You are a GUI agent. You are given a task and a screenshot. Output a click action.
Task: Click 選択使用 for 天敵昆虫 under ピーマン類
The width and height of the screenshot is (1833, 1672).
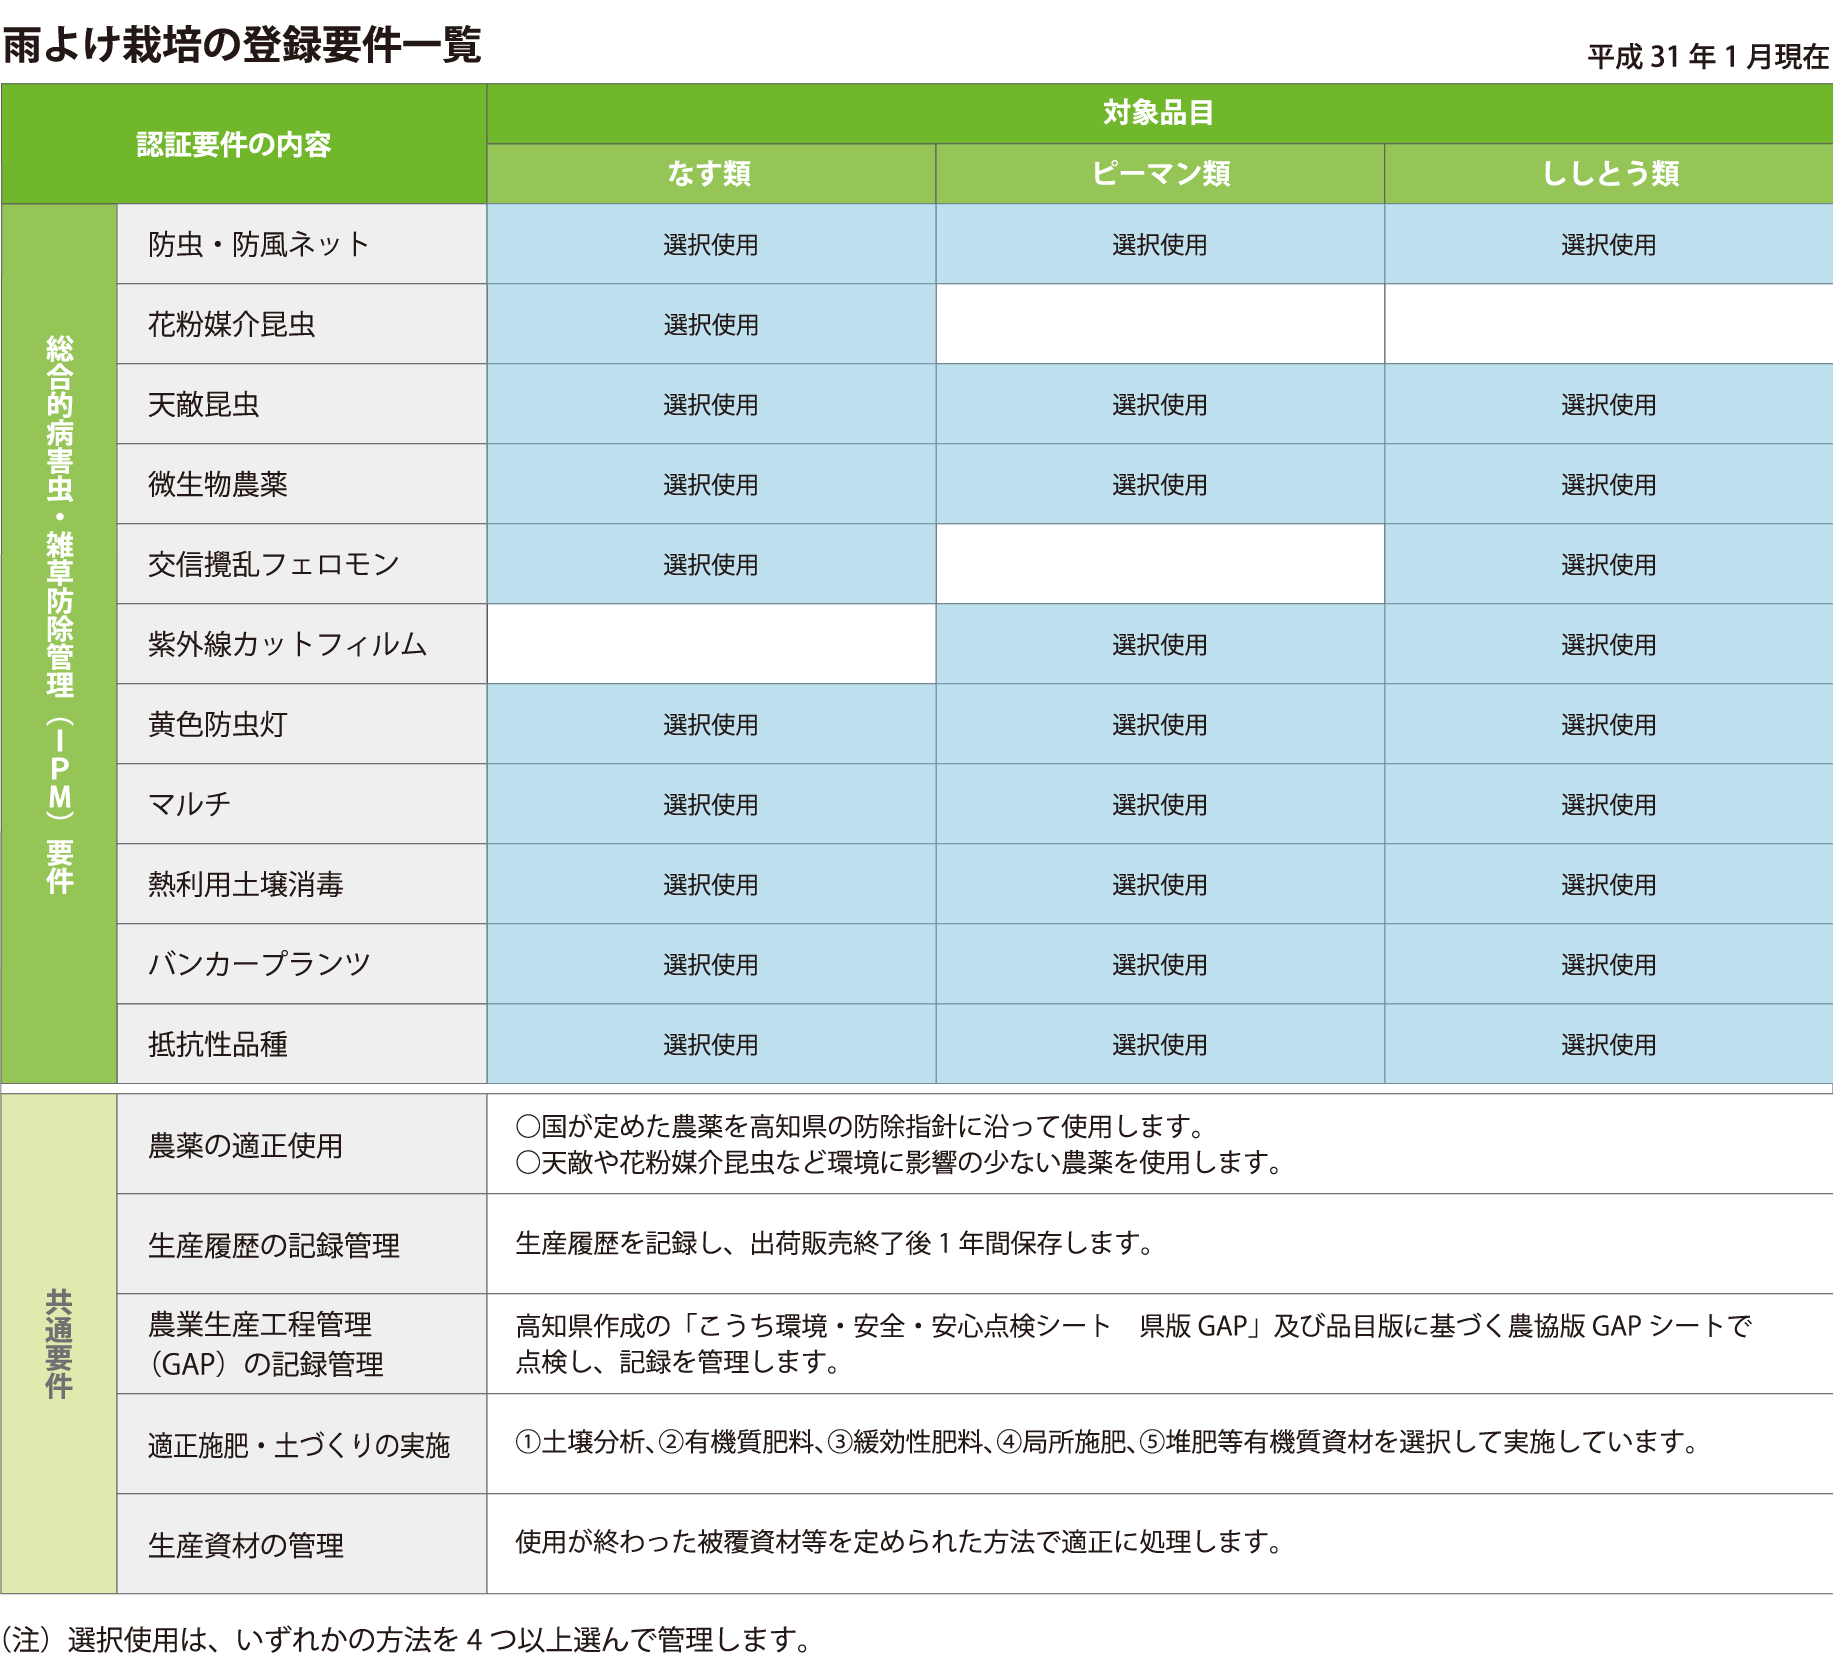tap(1160, 405)
